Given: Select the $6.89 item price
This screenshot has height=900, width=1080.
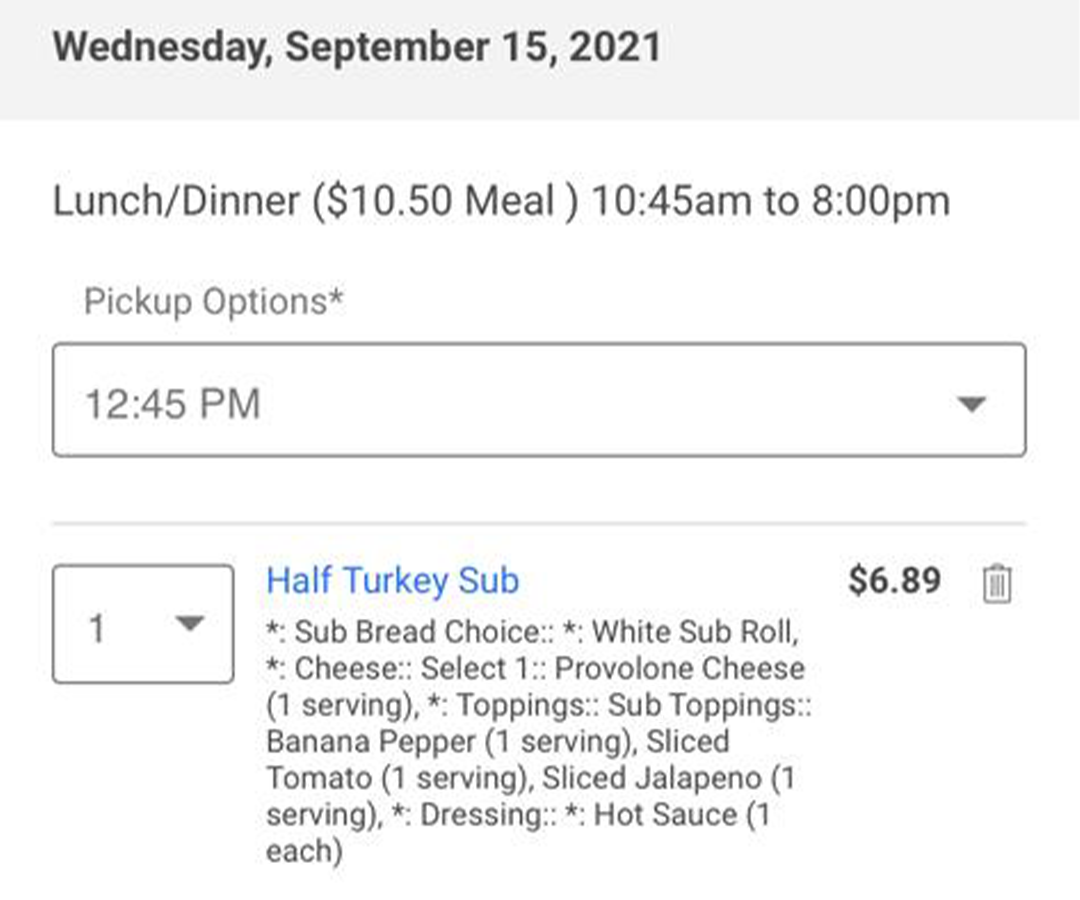Looking at the screenshot, I should (894, 580).
